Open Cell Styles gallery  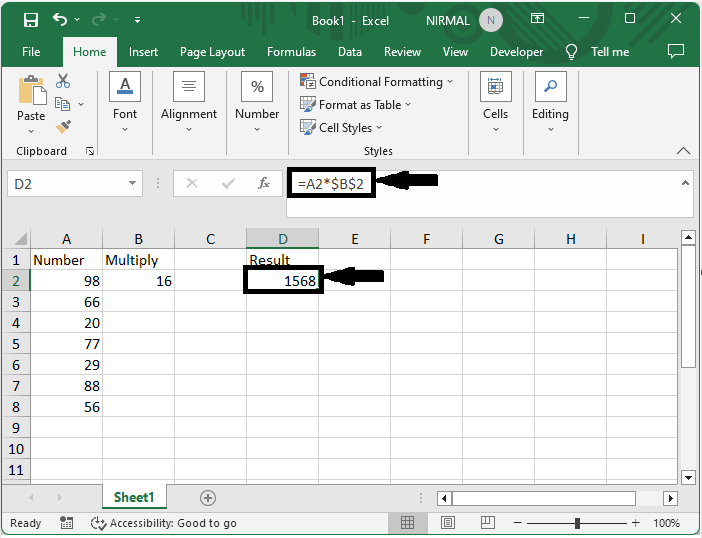click(341, 128)
